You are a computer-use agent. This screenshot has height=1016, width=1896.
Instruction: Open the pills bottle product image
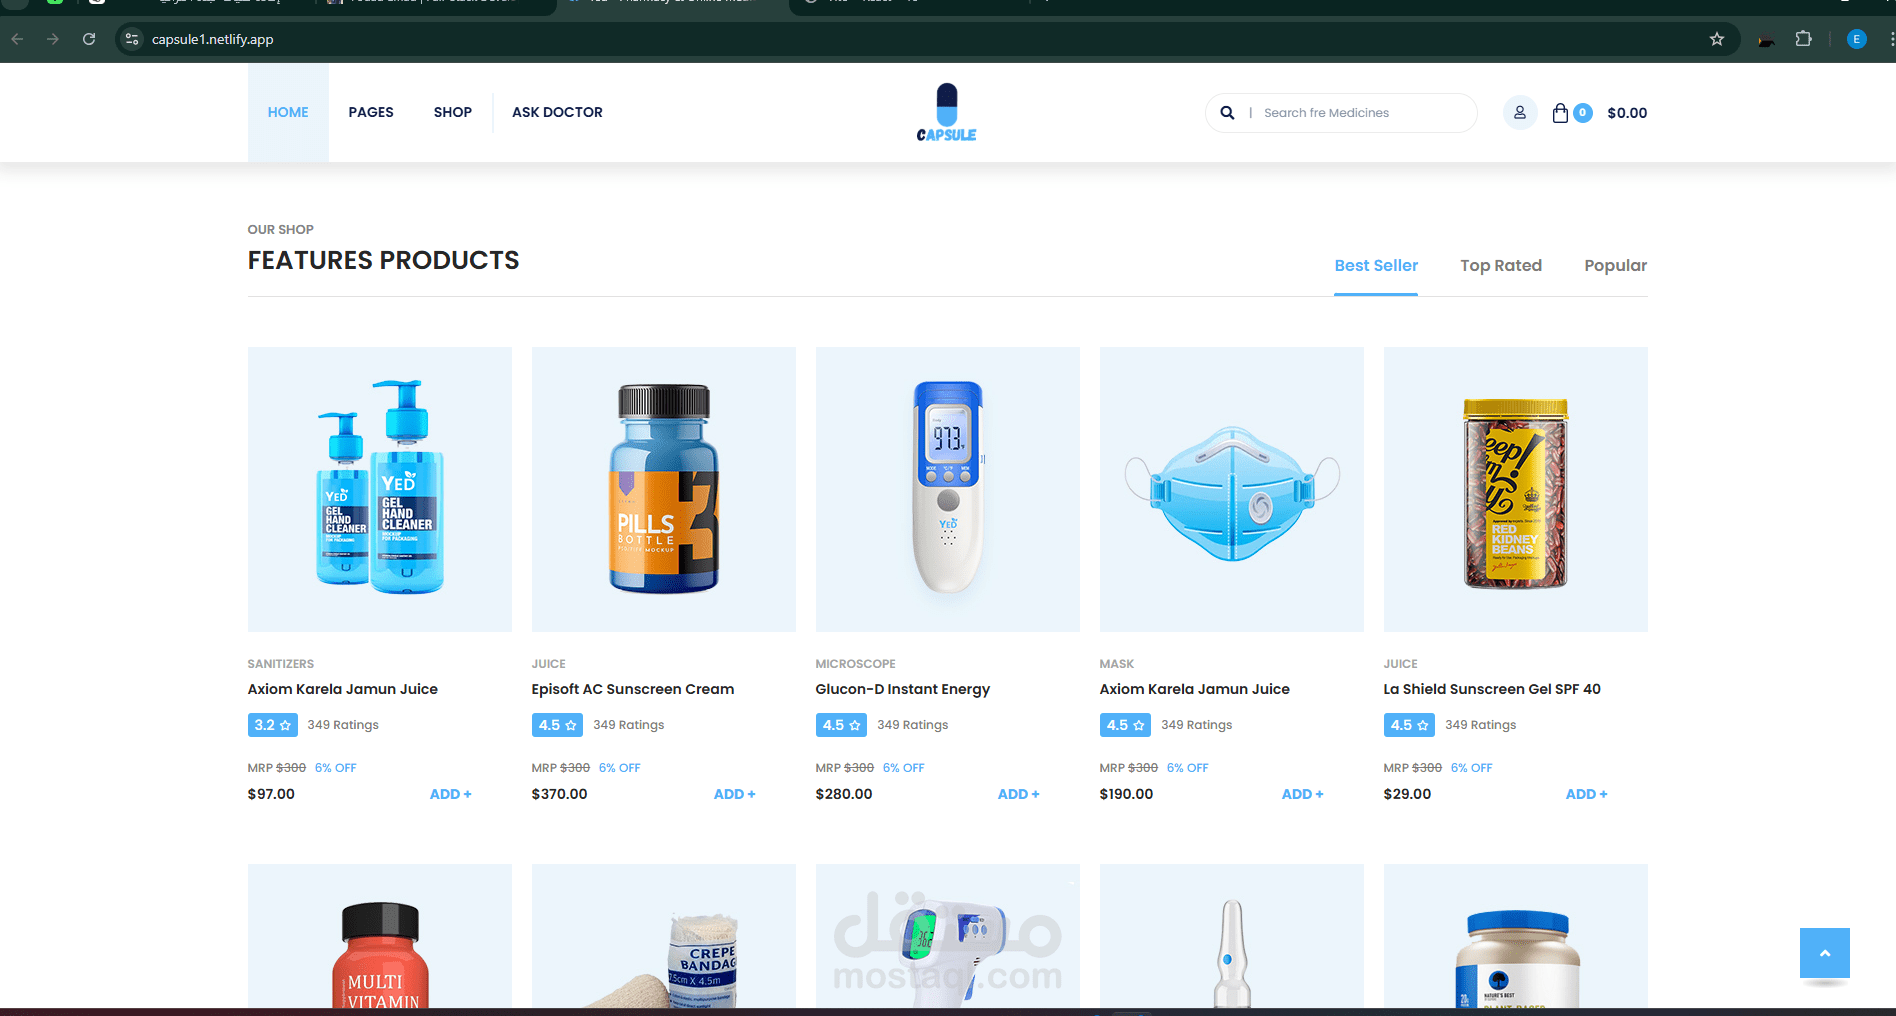664,489
